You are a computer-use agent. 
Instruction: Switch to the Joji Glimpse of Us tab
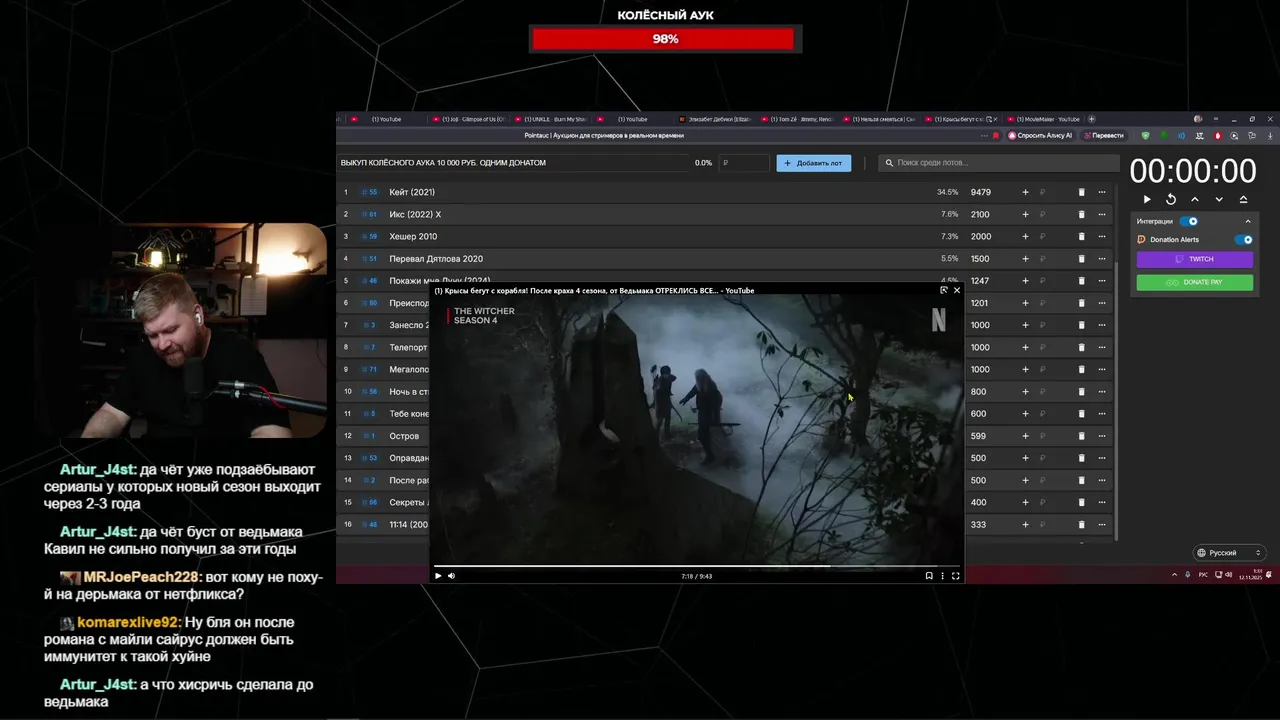coord(468,119)
